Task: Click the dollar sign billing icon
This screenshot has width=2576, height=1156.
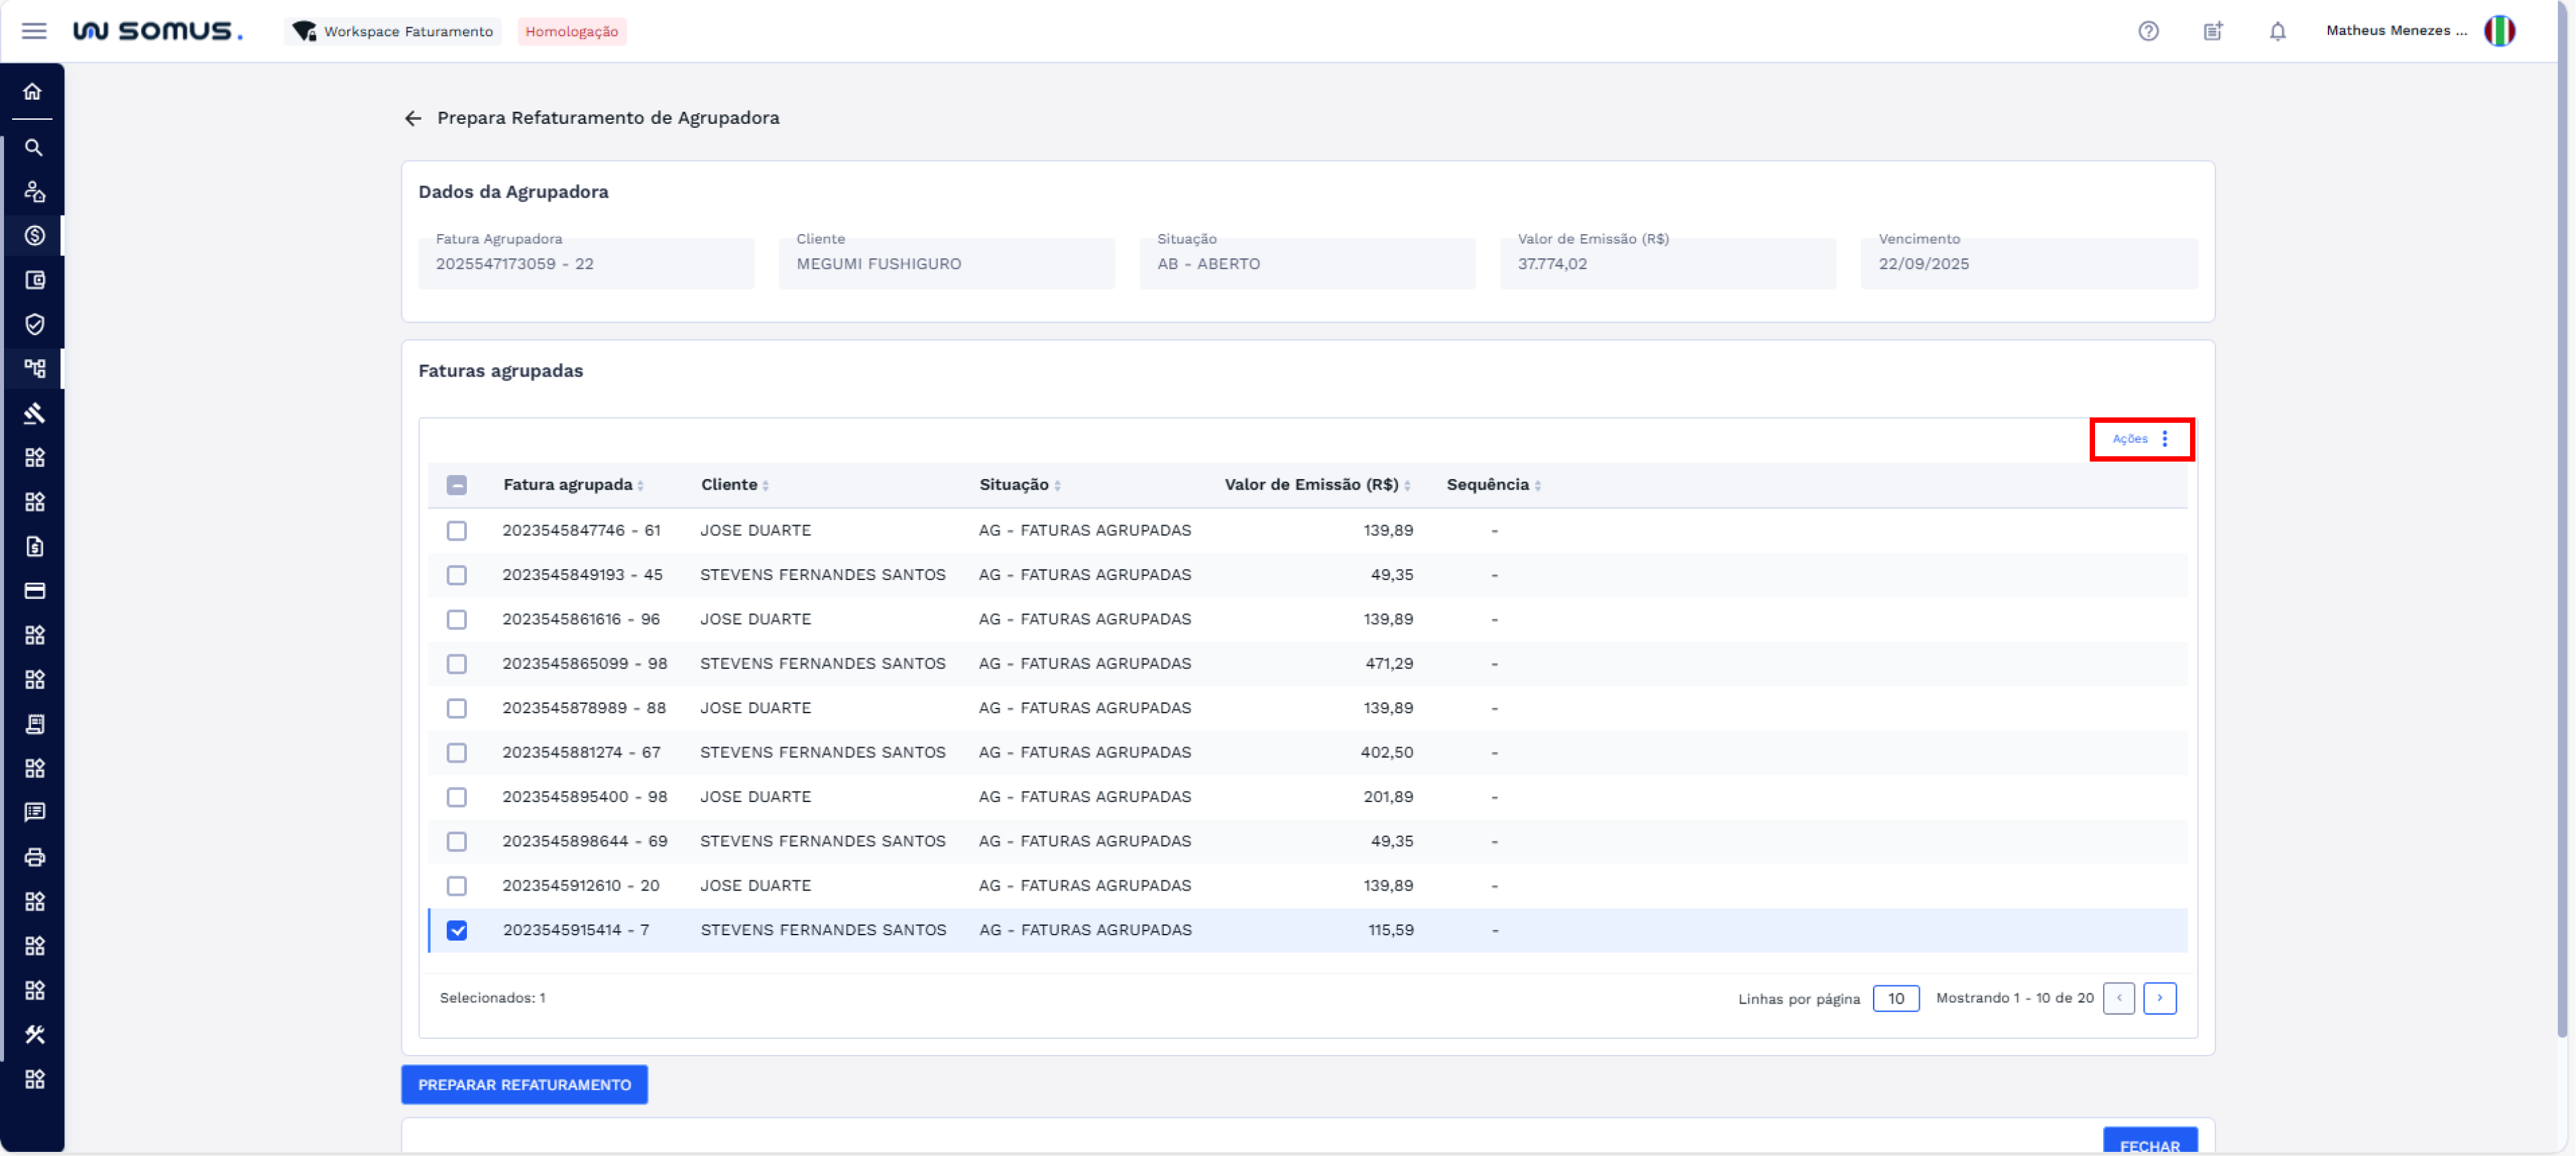Action: click(34, 236)
